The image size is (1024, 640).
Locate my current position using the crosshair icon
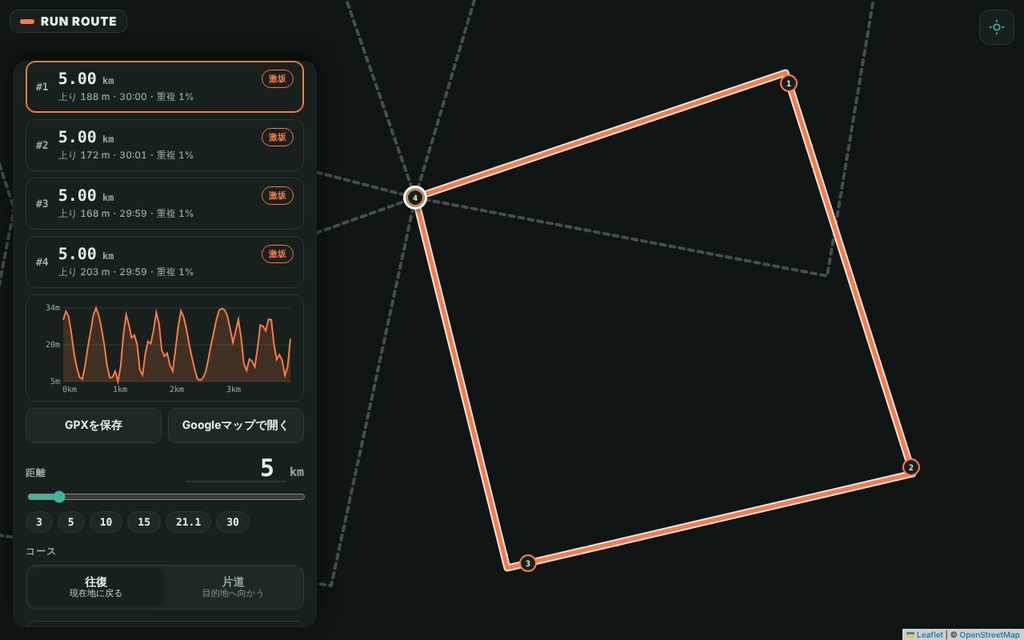pos(997,27)
